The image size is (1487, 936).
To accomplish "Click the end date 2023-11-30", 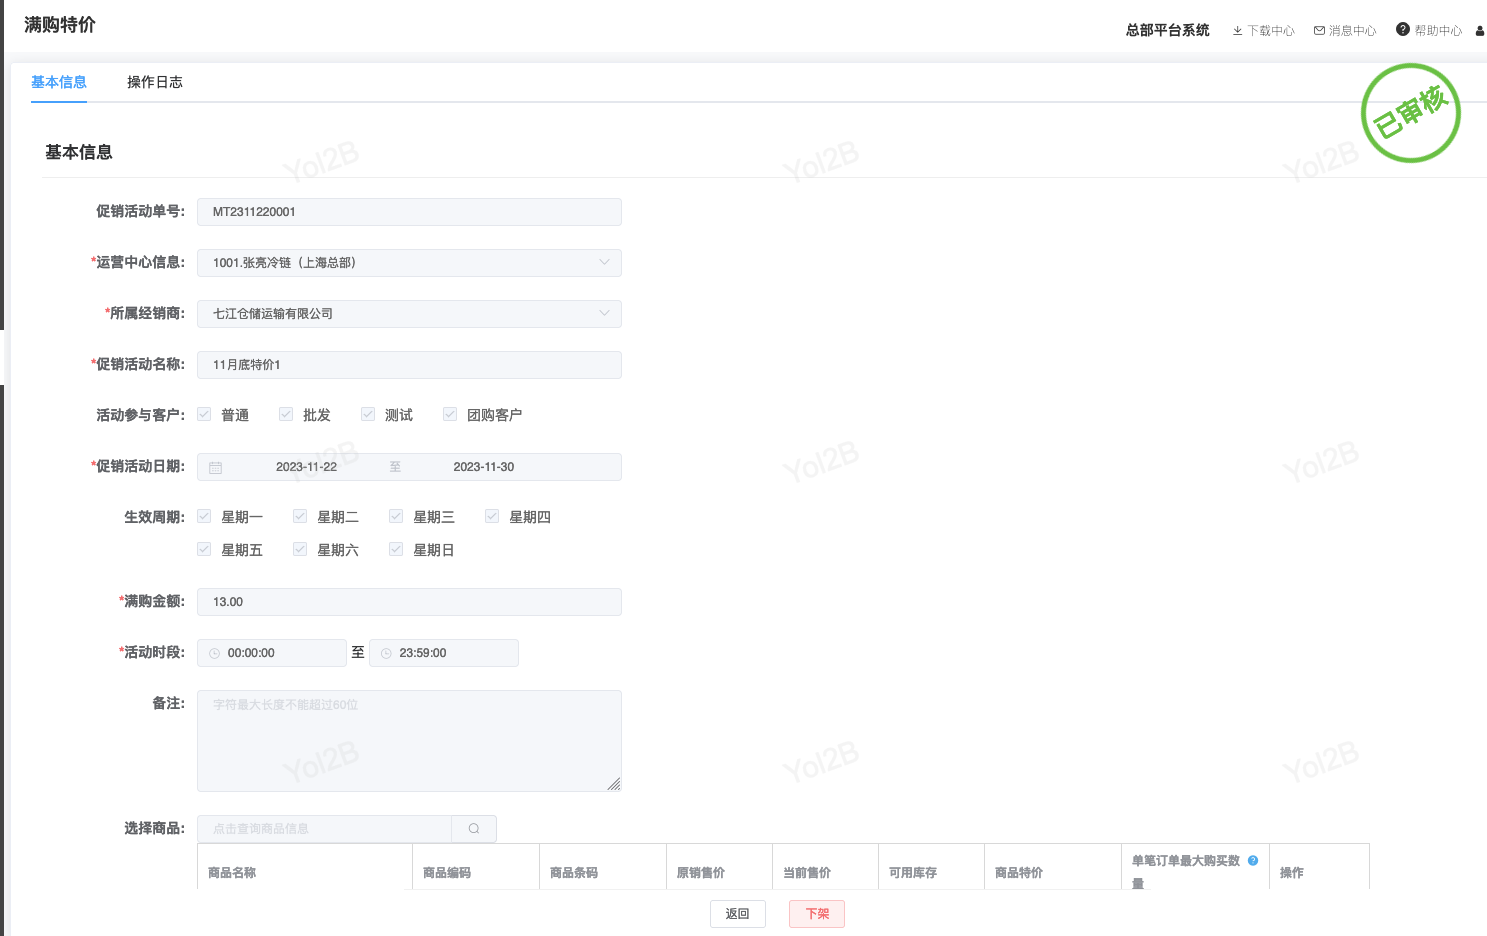I will (484, 467).
